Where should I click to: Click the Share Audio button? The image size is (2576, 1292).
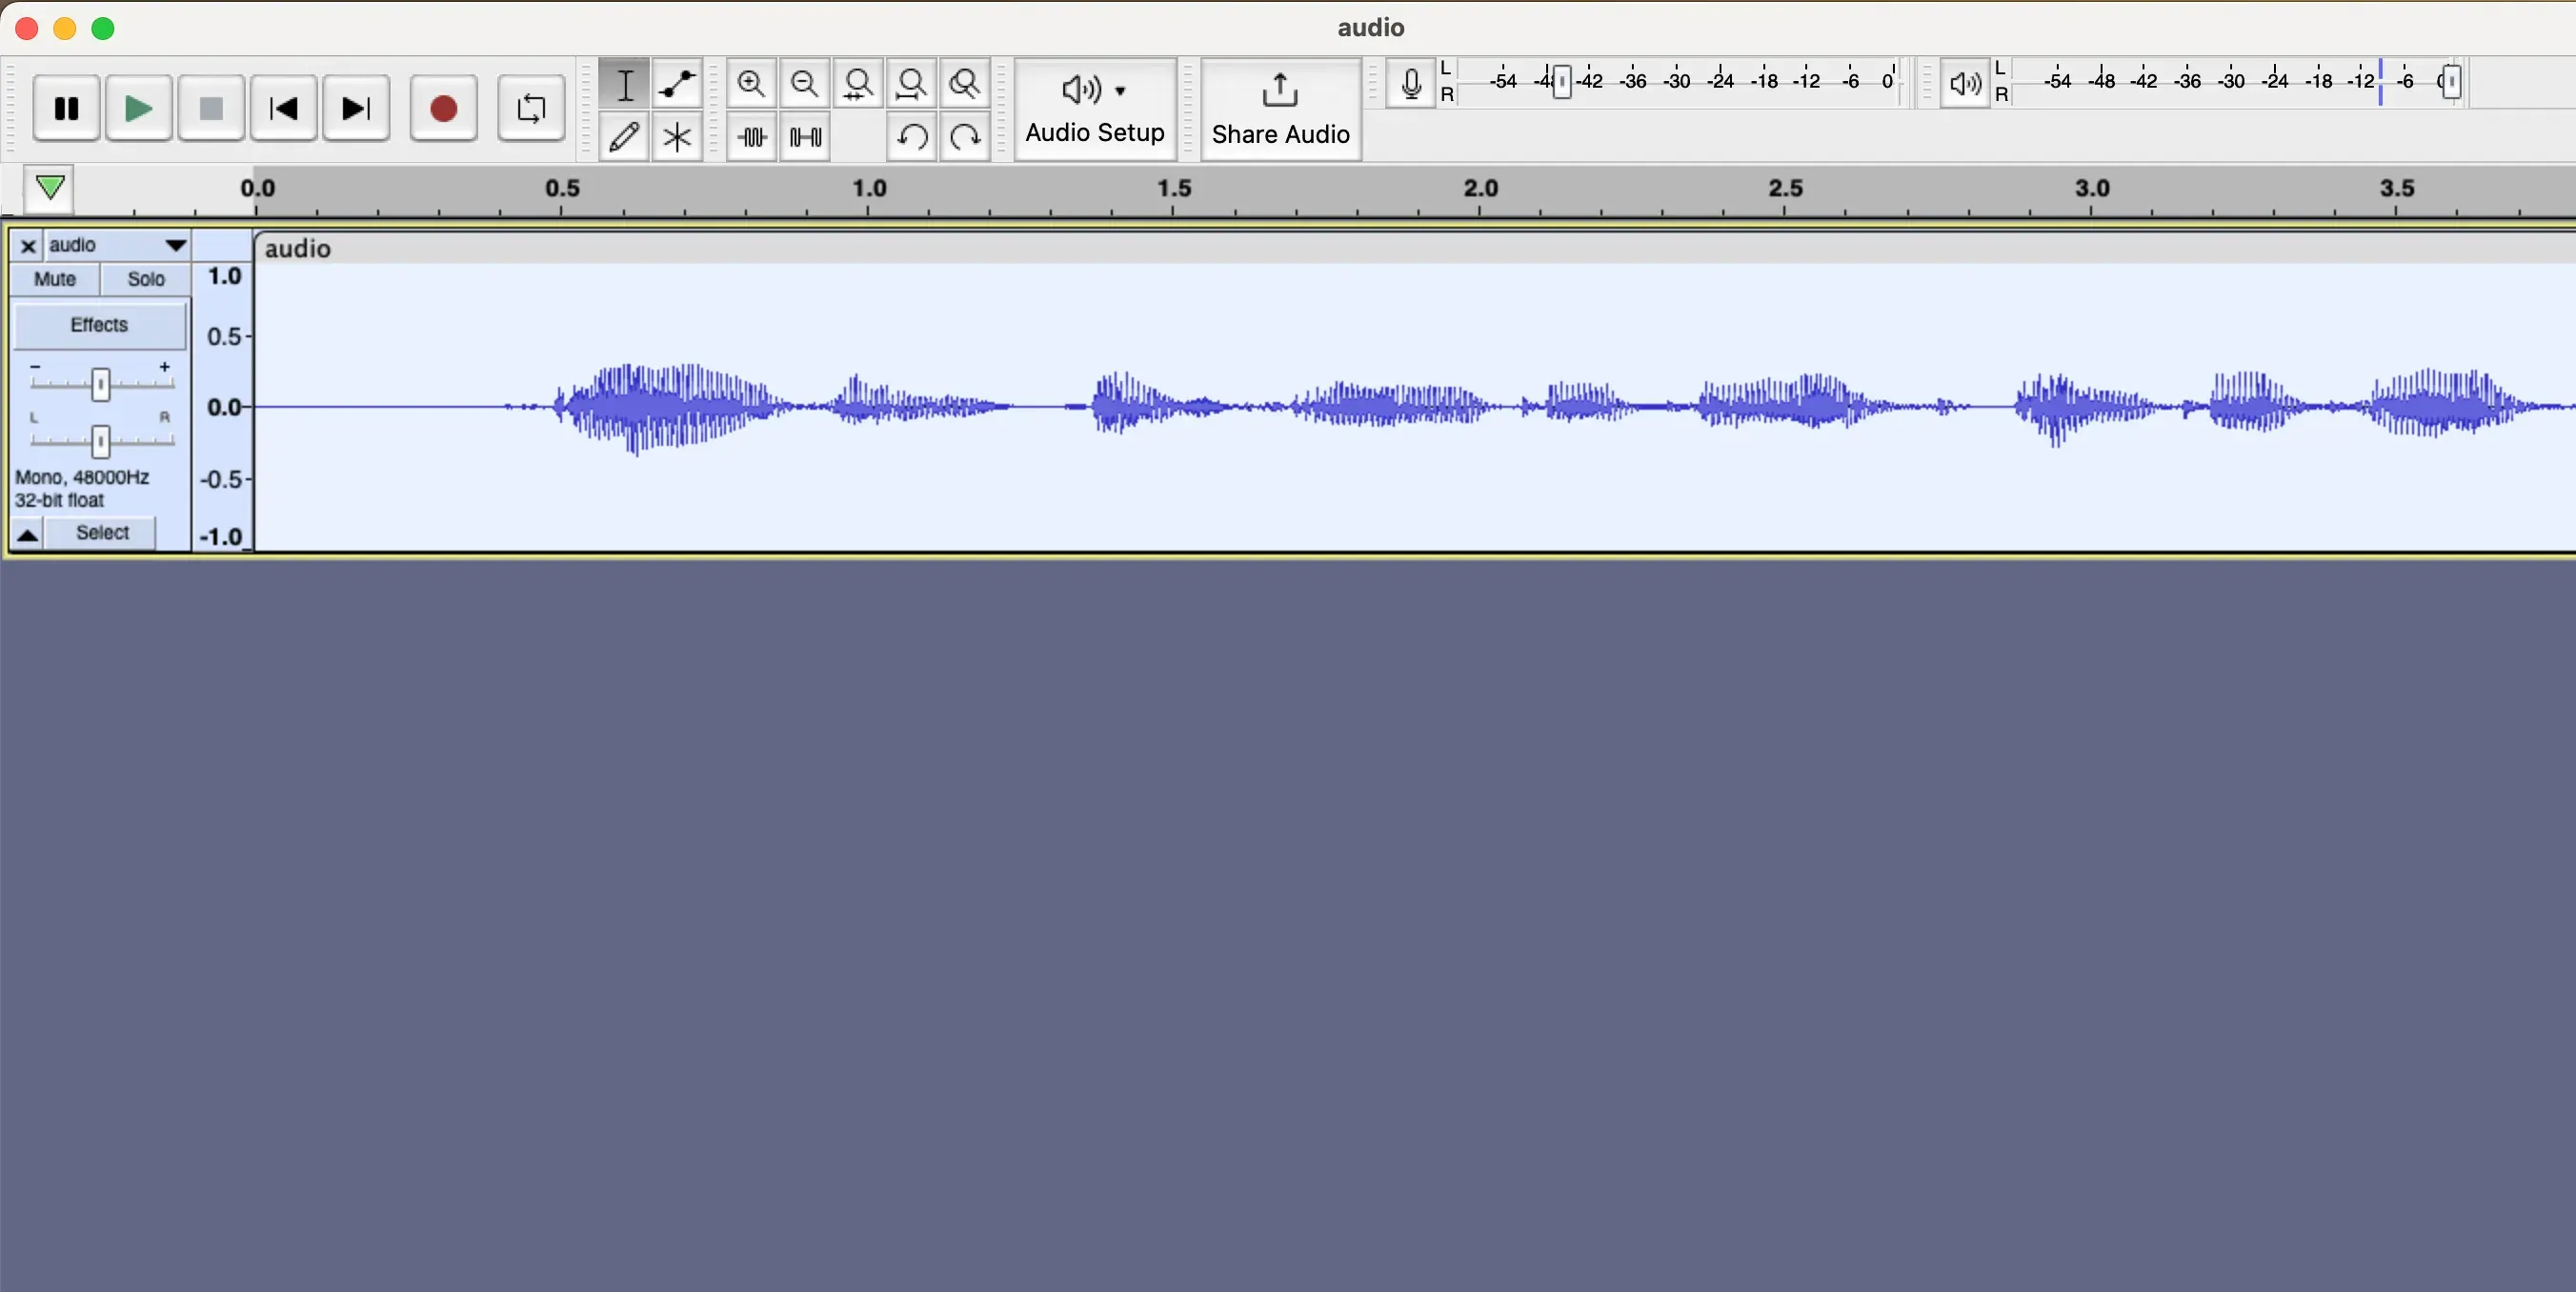tap(1279, 109)
